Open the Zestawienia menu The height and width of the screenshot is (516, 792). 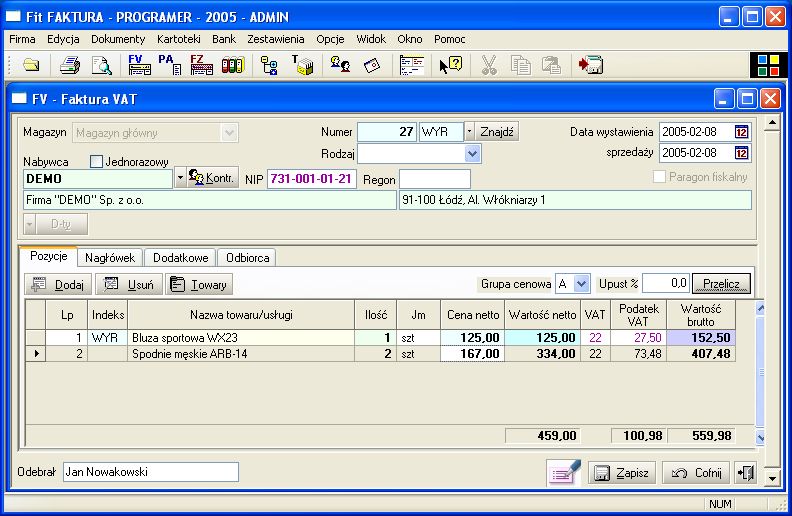pos(276,39)
